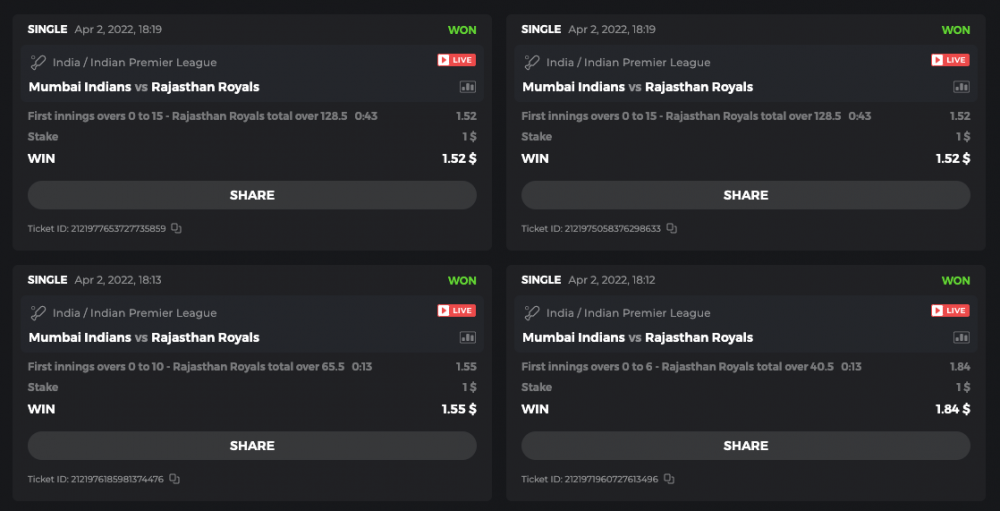
Task: Click cricket icon on the 18:13 bet
Action: click(x=39, y=313)
